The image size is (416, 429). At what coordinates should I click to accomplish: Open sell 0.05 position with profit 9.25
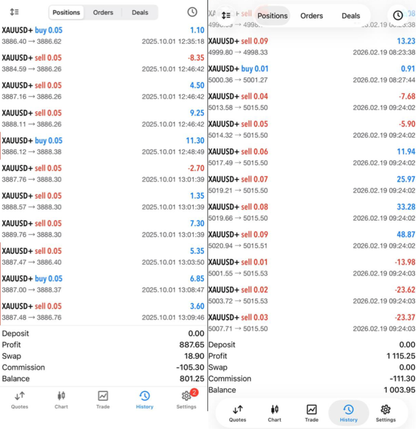tap(103, 119)
